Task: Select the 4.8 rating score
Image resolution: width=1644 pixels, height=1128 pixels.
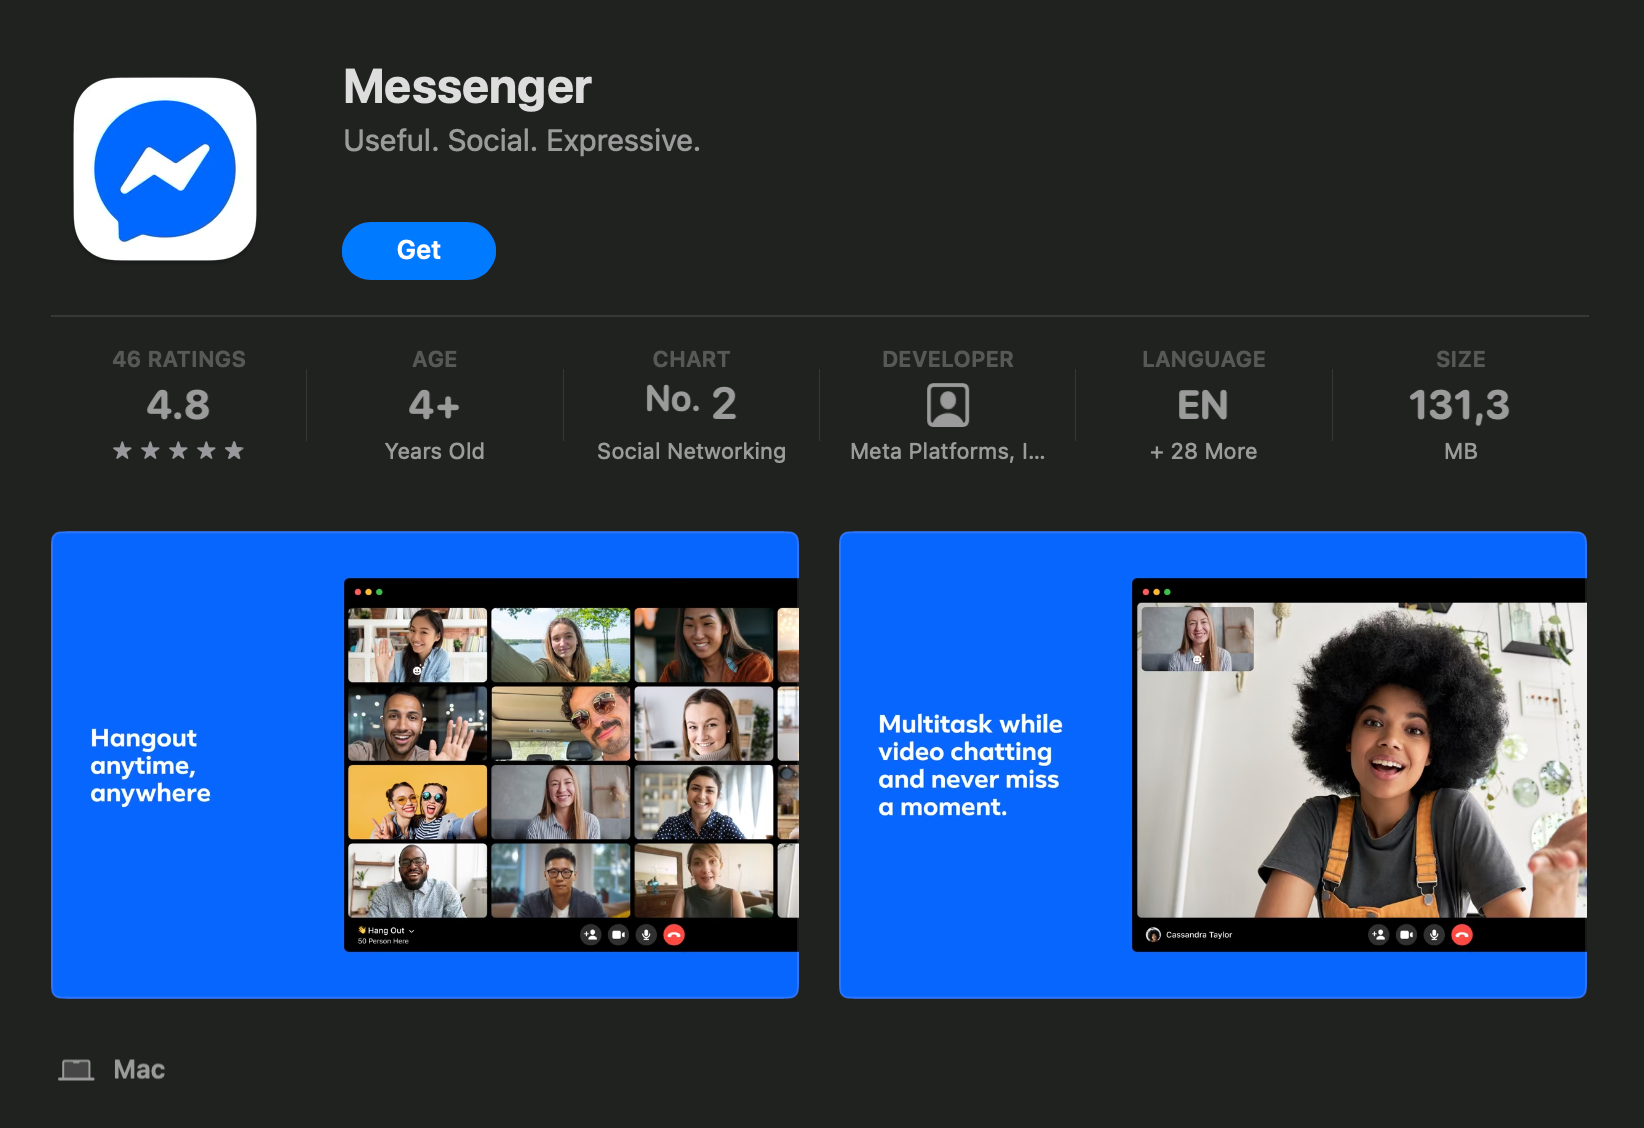Action: pos(178,405)
